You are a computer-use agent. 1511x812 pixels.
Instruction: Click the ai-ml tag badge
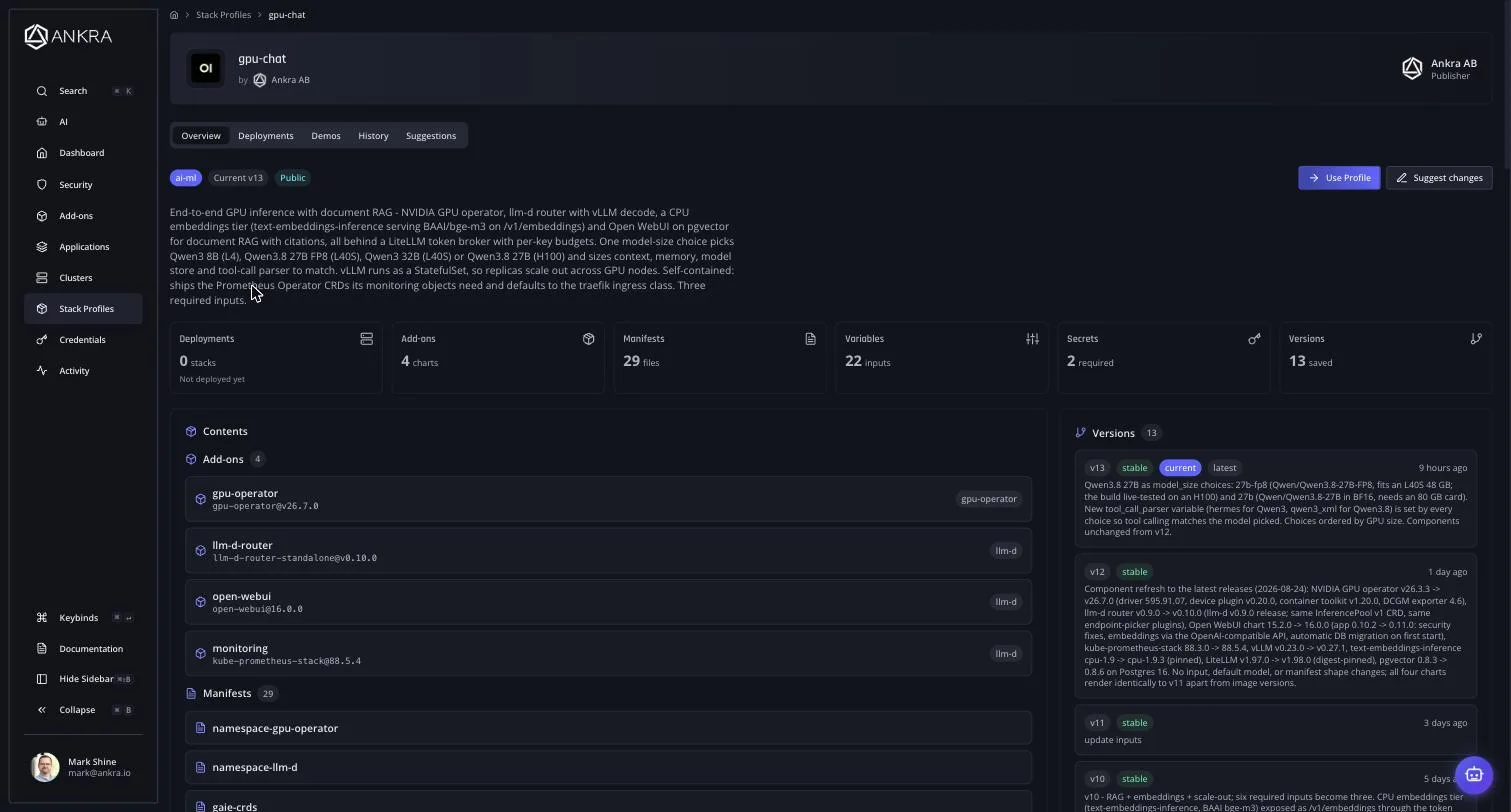[186, 178]
